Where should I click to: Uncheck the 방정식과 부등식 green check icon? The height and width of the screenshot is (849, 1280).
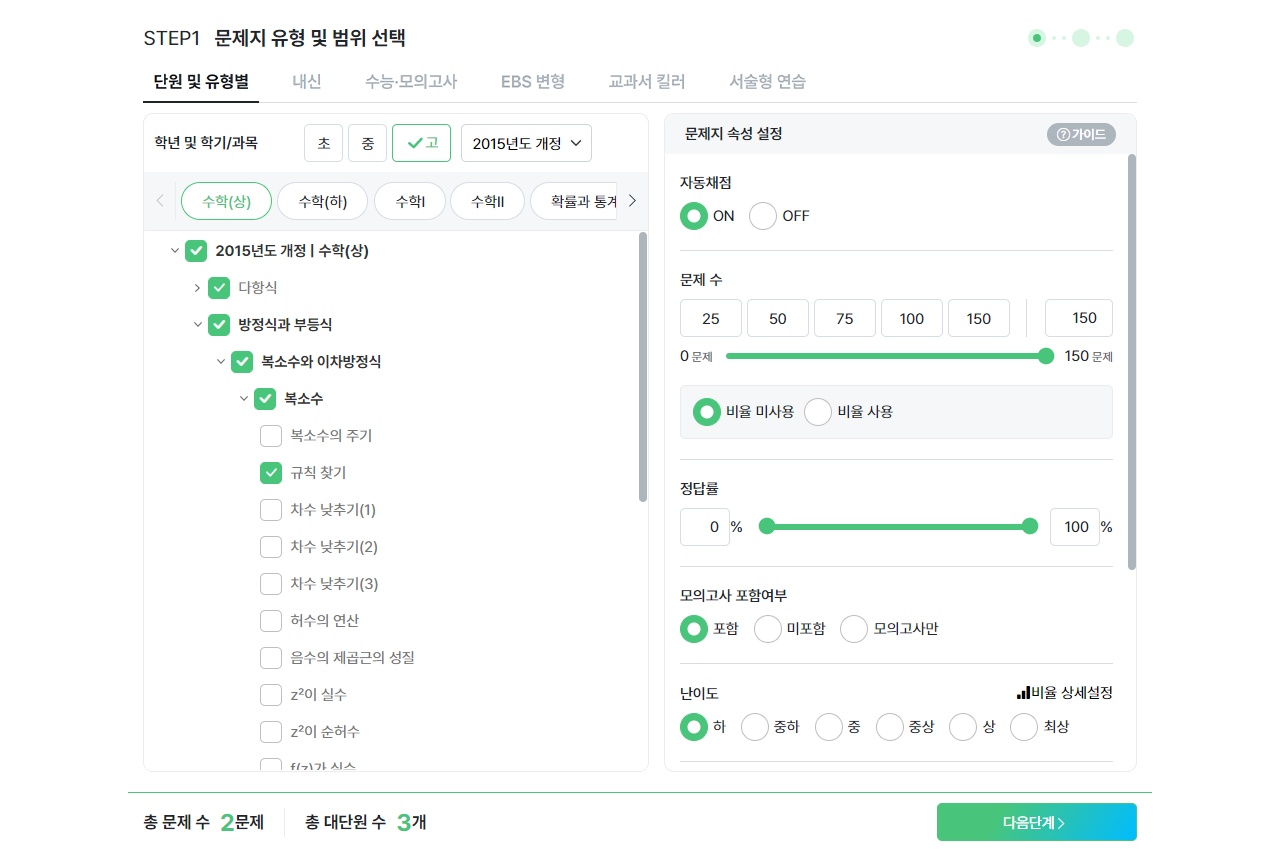pos(219,325)
